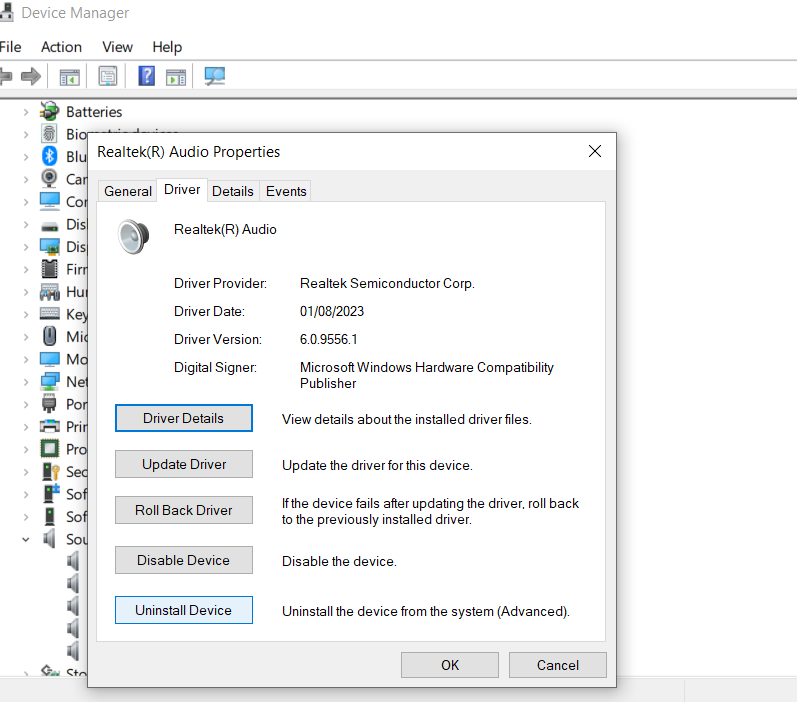This screenshot has height=702, width=797.
Task: Click the back arrow toolbar icon
Action: [x=6, y=77]
